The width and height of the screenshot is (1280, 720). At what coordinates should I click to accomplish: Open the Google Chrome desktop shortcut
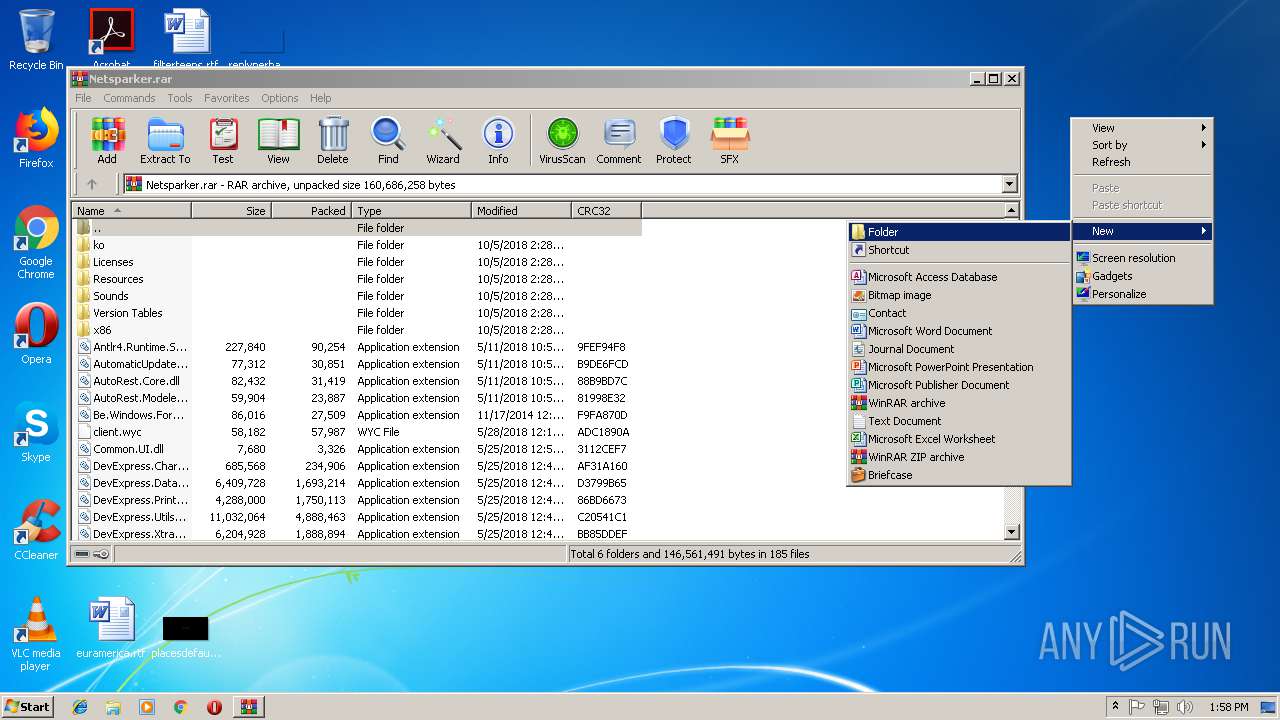click(36, 242)
